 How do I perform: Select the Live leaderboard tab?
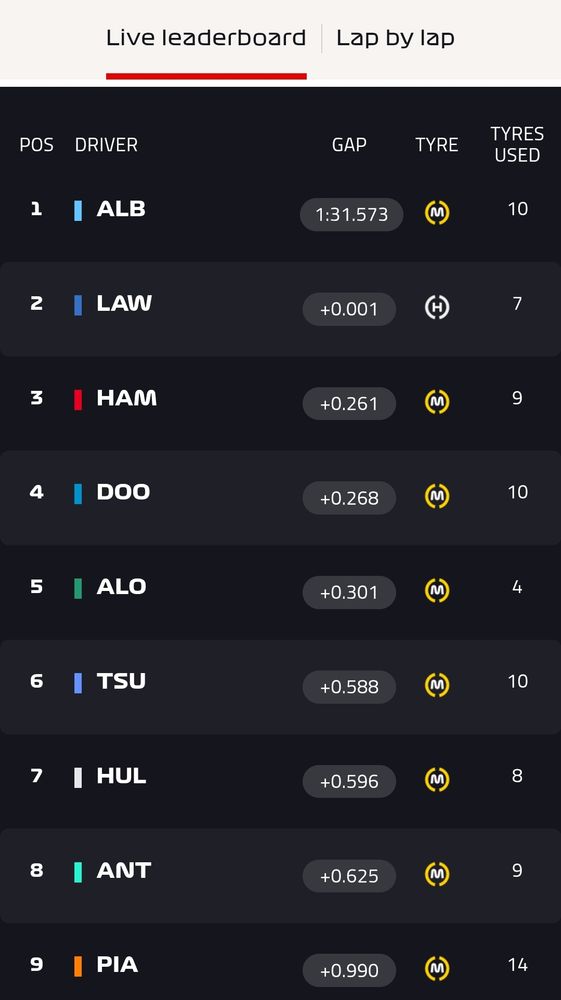pos(206,38)
